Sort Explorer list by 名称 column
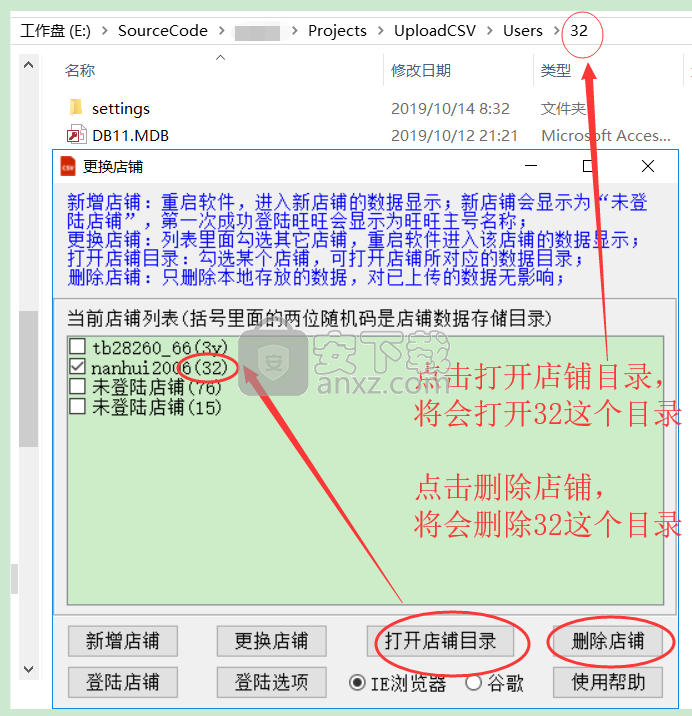 pos(80,70)
